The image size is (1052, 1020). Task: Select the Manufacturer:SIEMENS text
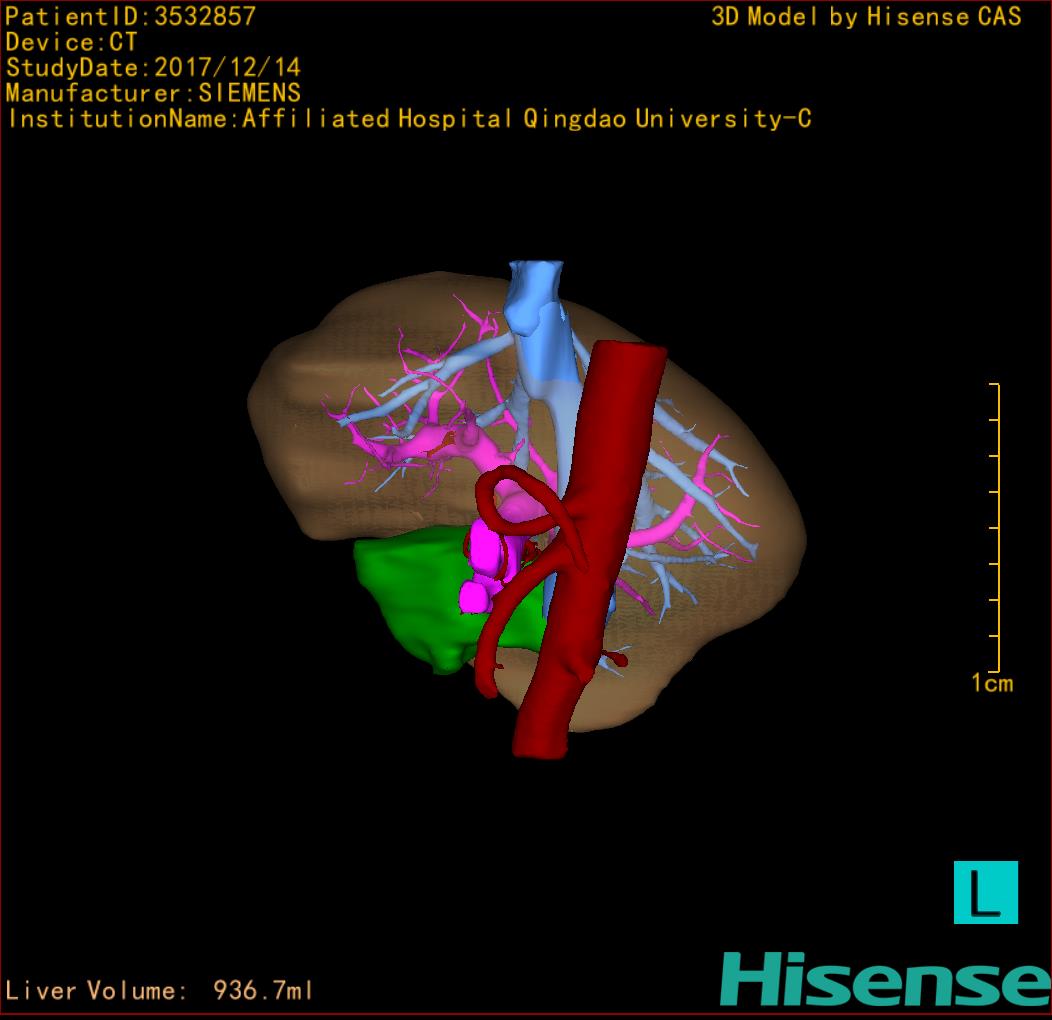click(x=153, y=93)
